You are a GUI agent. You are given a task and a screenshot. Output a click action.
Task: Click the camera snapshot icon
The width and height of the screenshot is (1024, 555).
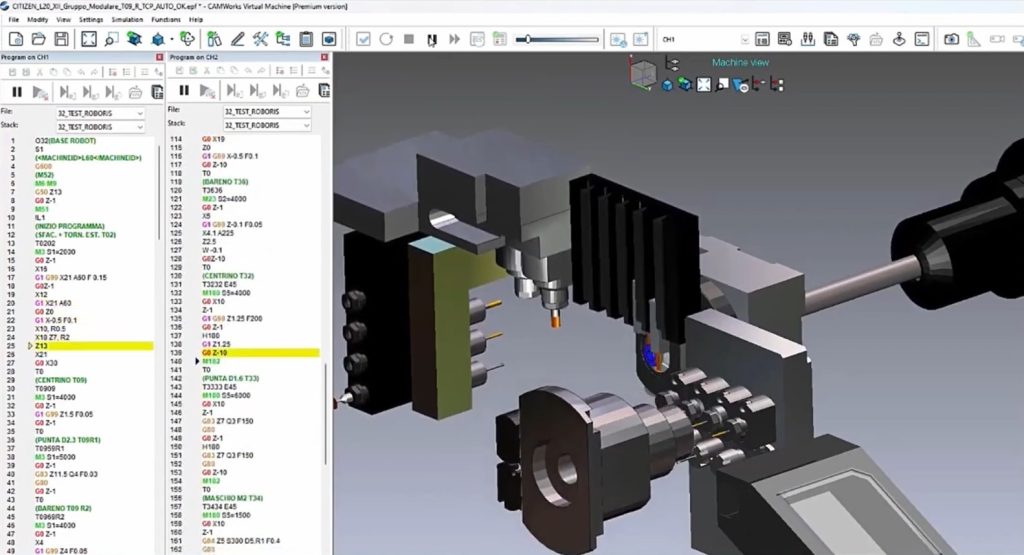coord(949,39)
